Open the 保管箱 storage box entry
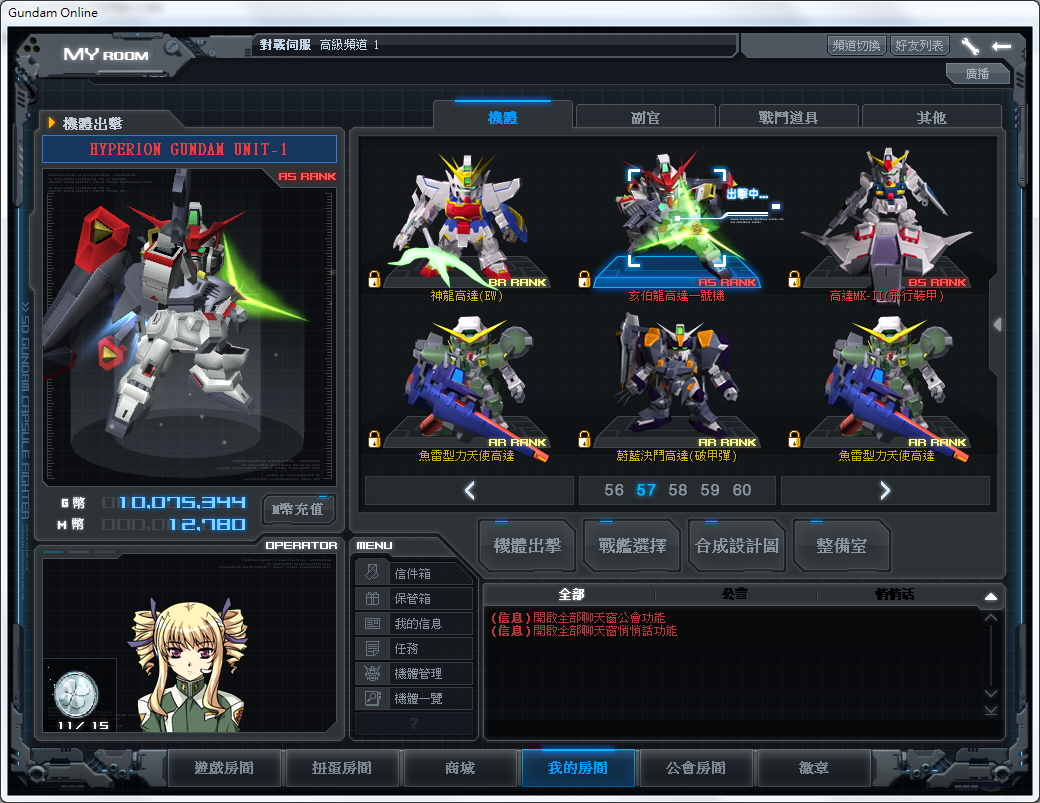 pos(413,599)
